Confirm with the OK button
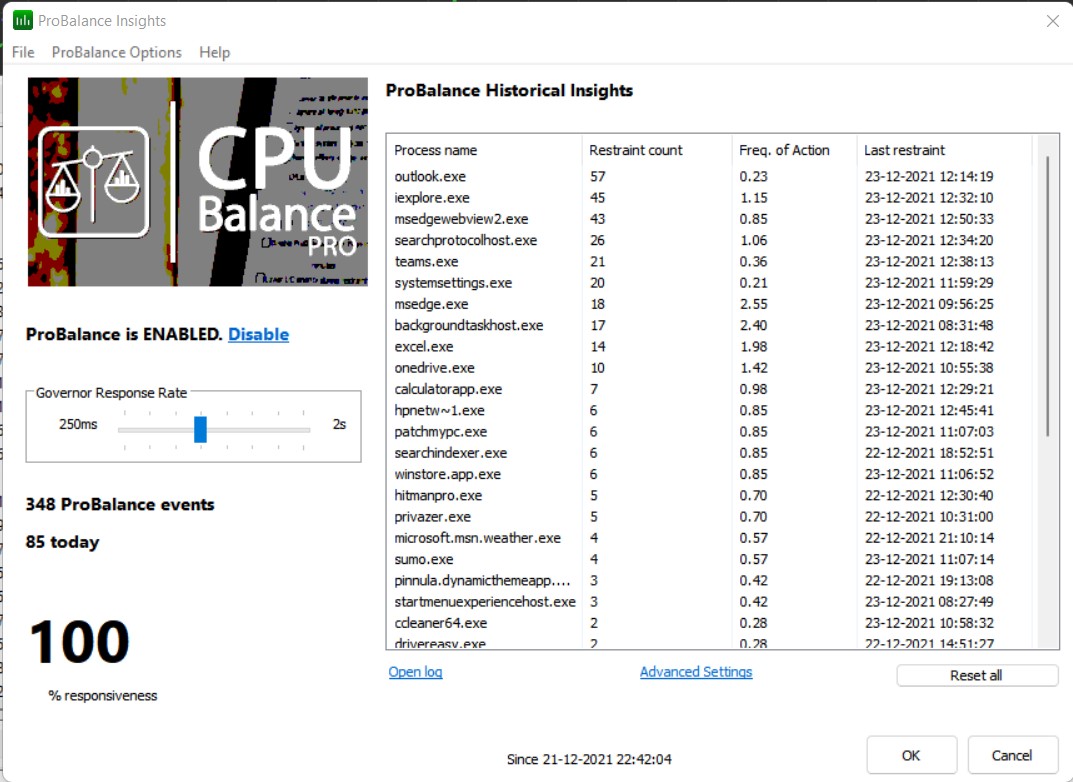 pyautogui.click(x=911, y=755)
